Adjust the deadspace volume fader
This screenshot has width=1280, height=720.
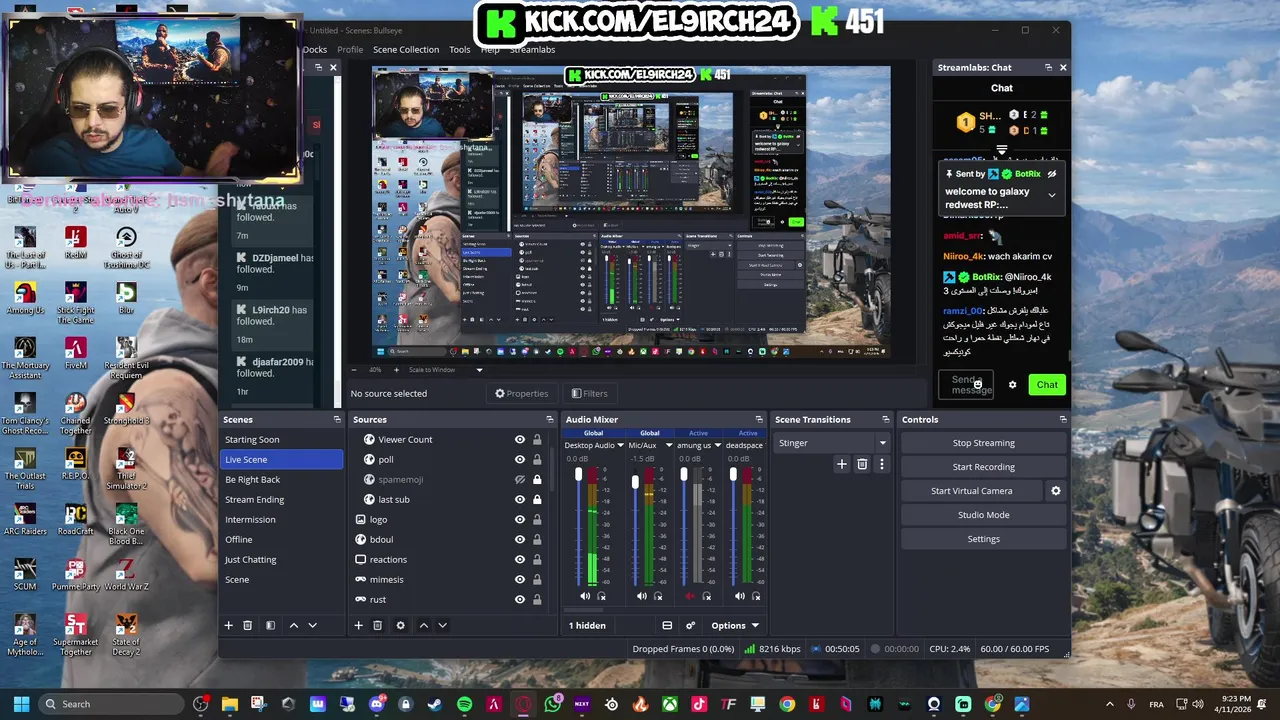[733, 475]
